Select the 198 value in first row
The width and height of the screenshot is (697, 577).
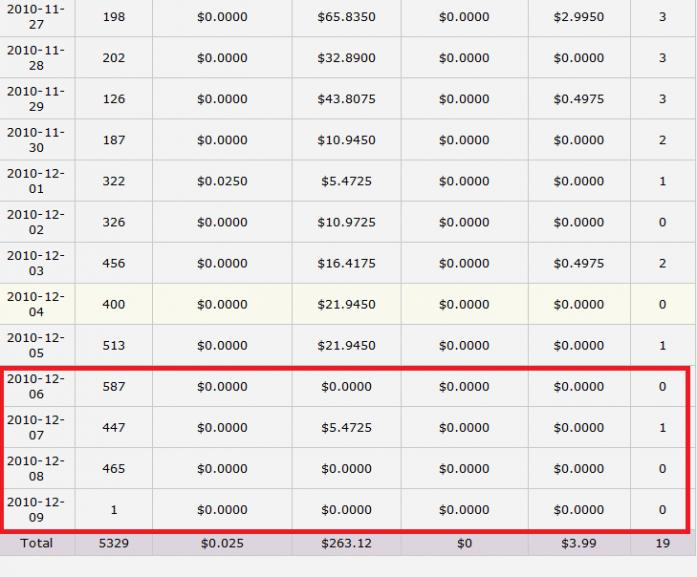tap(114, 17)
